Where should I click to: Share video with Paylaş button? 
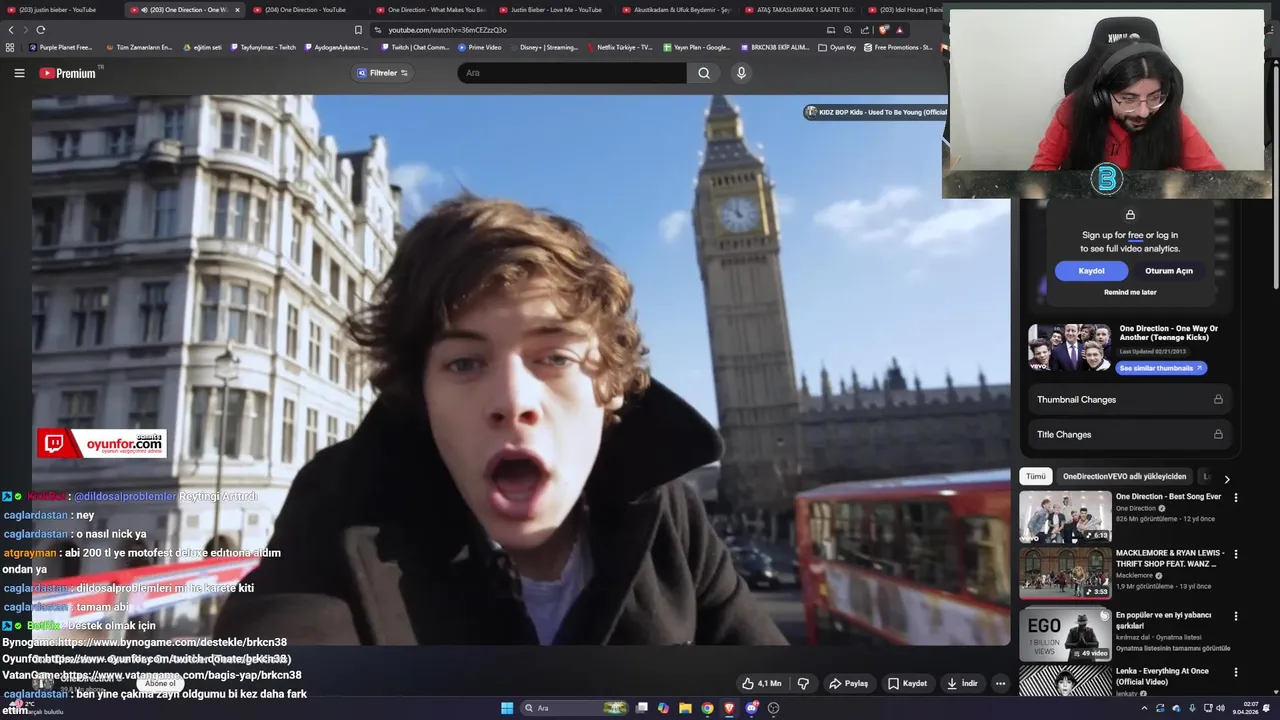click(x=848, y=684)
